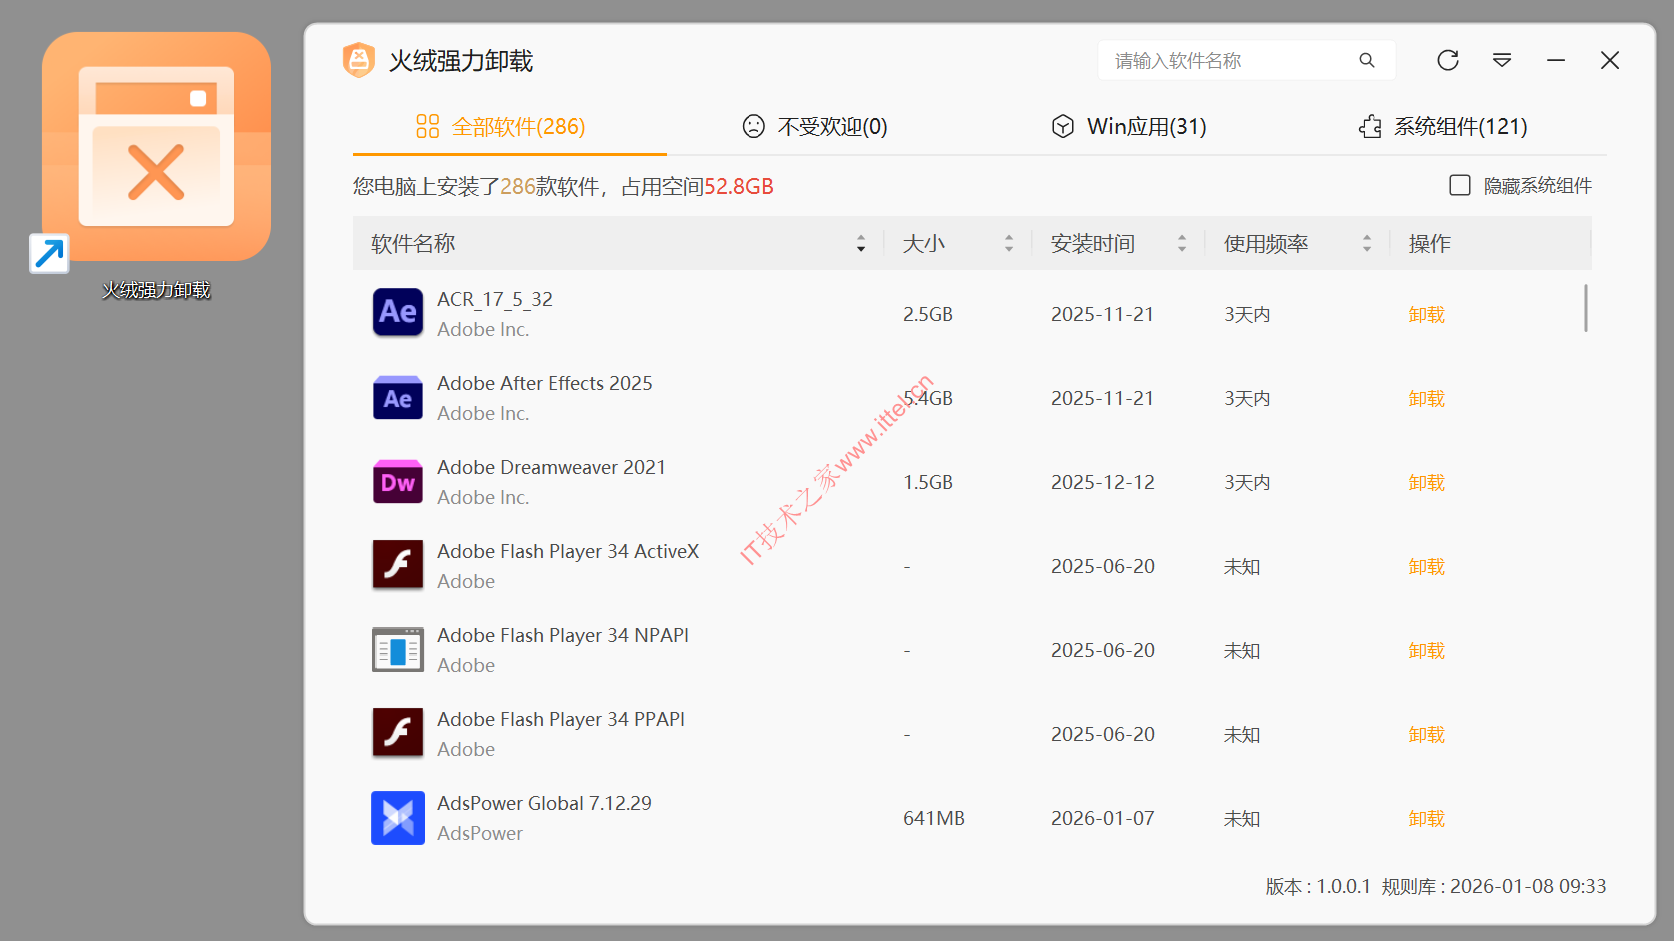1674x941 pixels.
Task: Click the refresh icon in title bar
Action: [1447, 60]
